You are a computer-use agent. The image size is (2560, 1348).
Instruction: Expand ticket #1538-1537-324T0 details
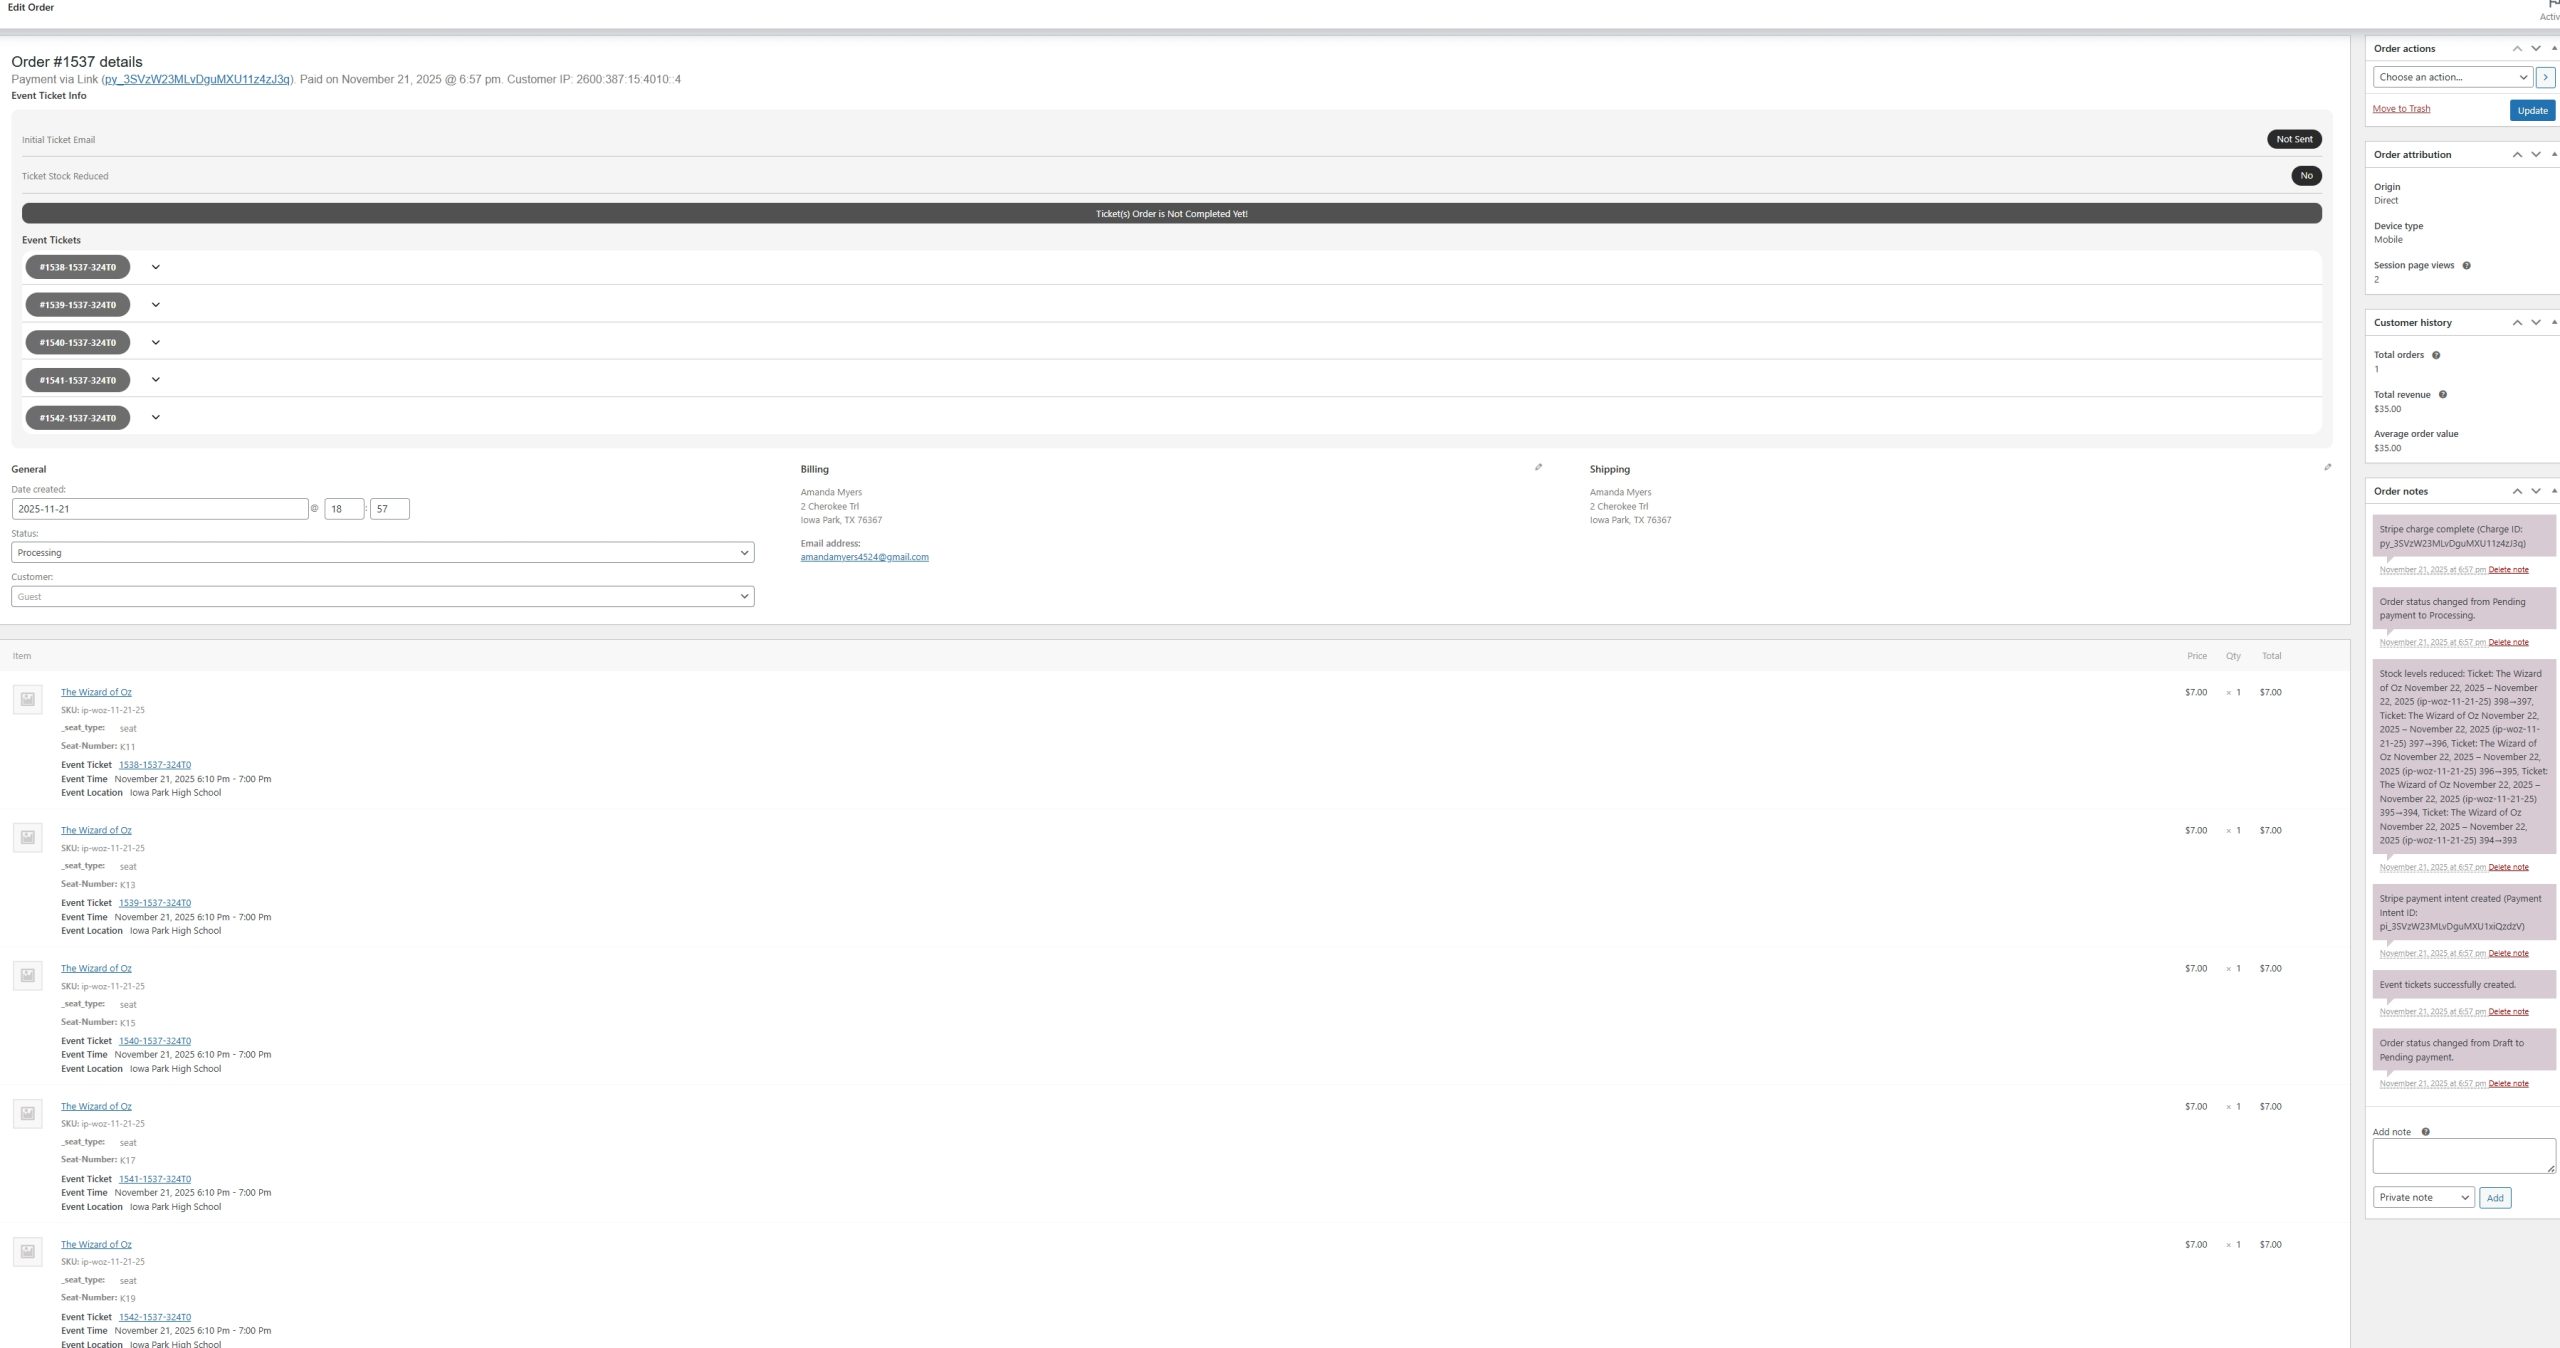click(155, 267)
